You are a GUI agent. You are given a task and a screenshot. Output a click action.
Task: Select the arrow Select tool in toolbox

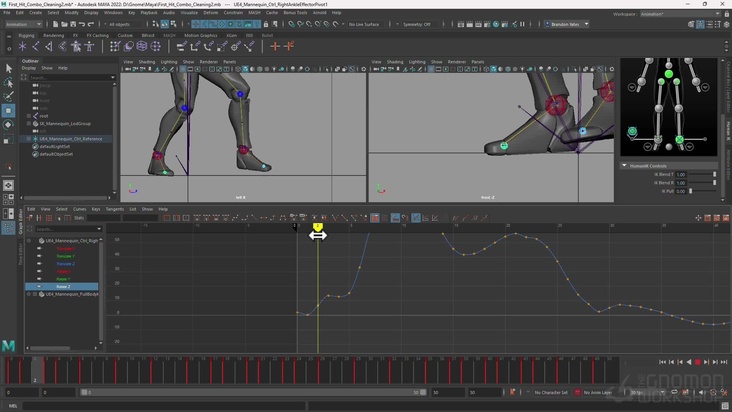pyautogui.click(x=9, y=68)
